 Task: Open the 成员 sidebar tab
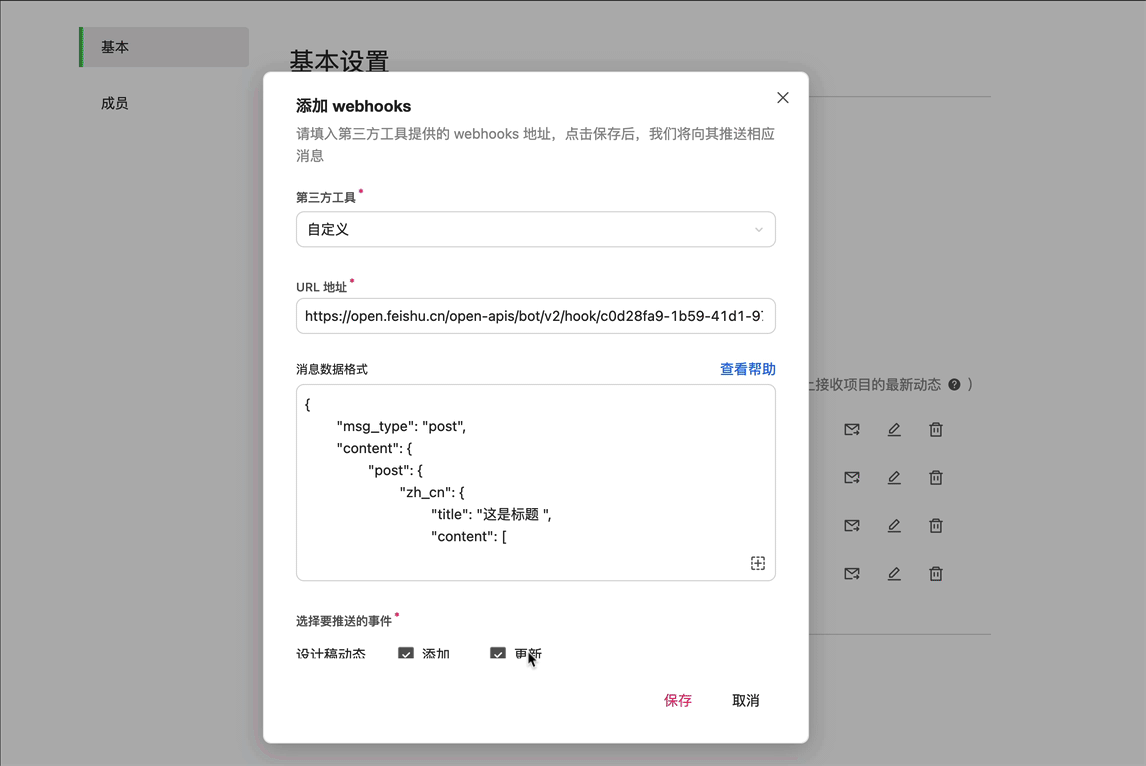coord(115,103)
